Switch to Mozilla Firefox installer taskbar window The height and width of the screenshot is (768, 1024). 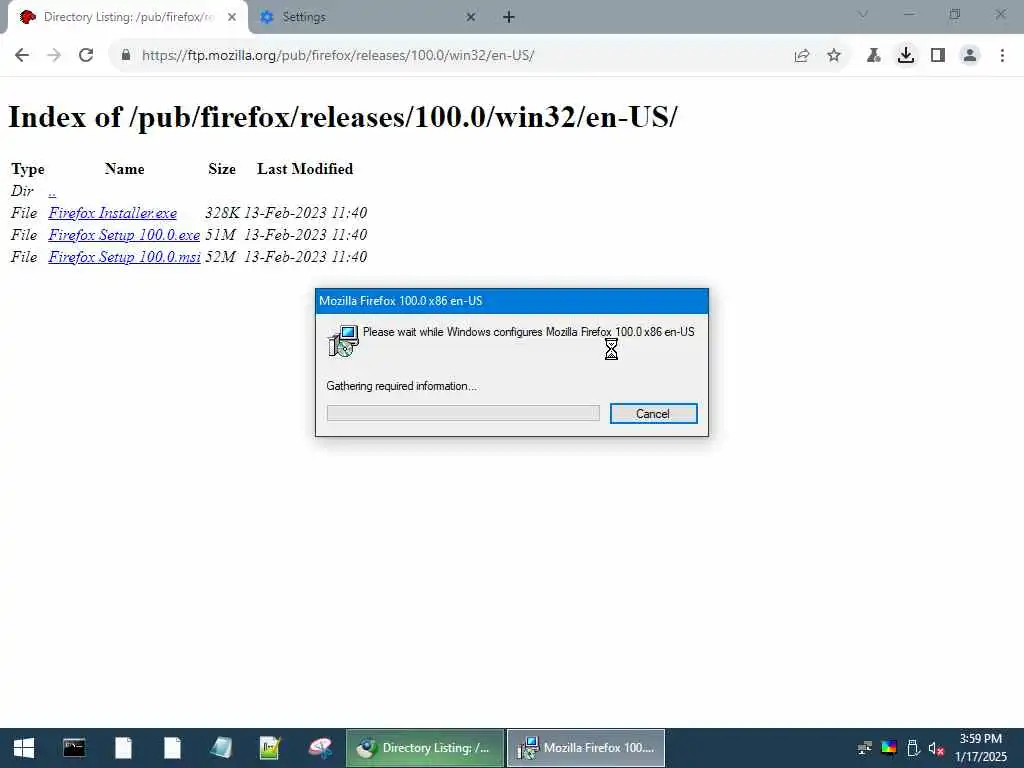pos(586,748)
